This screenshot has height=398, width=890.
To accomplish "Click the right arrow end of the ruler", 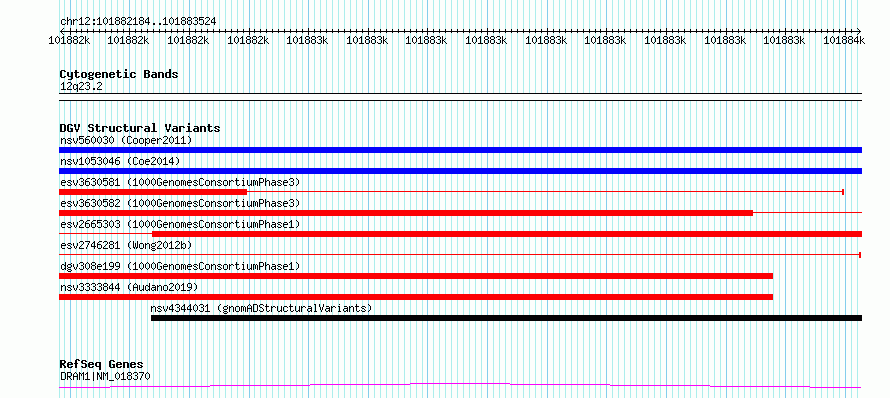I will [x=859, y=31].
